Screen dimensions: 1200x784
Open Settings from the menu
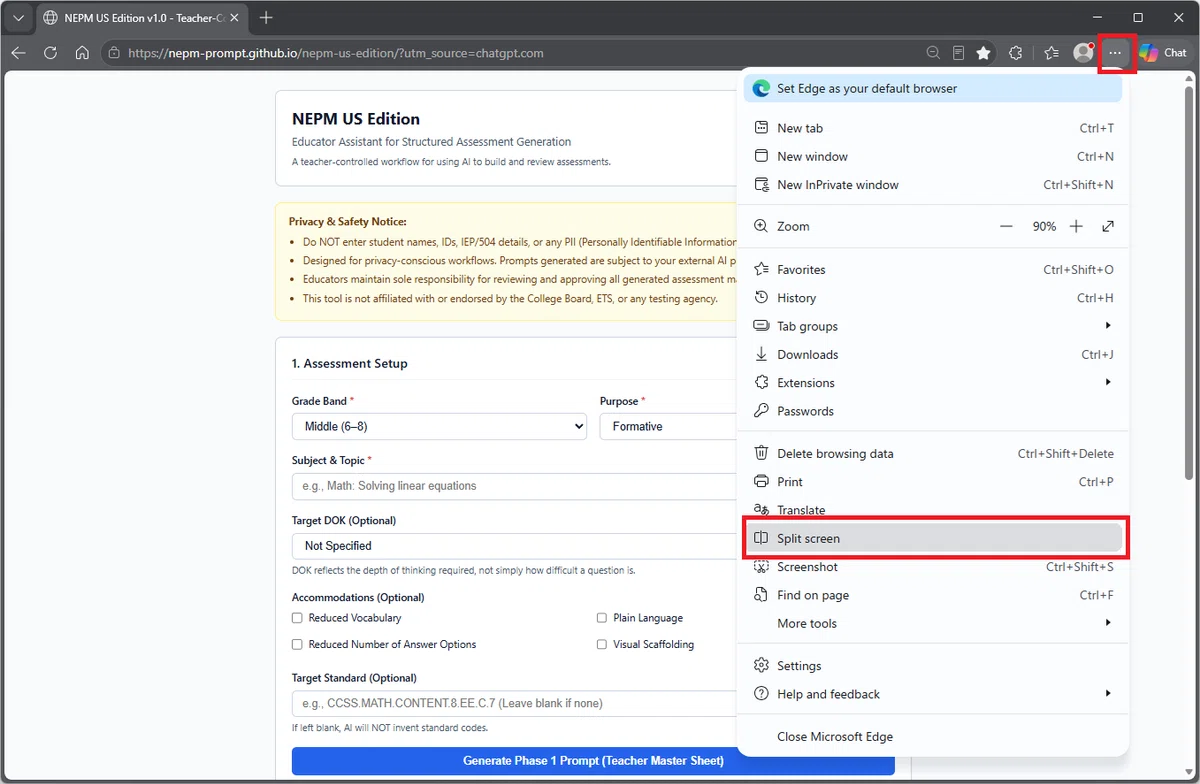tap(932, 665)
